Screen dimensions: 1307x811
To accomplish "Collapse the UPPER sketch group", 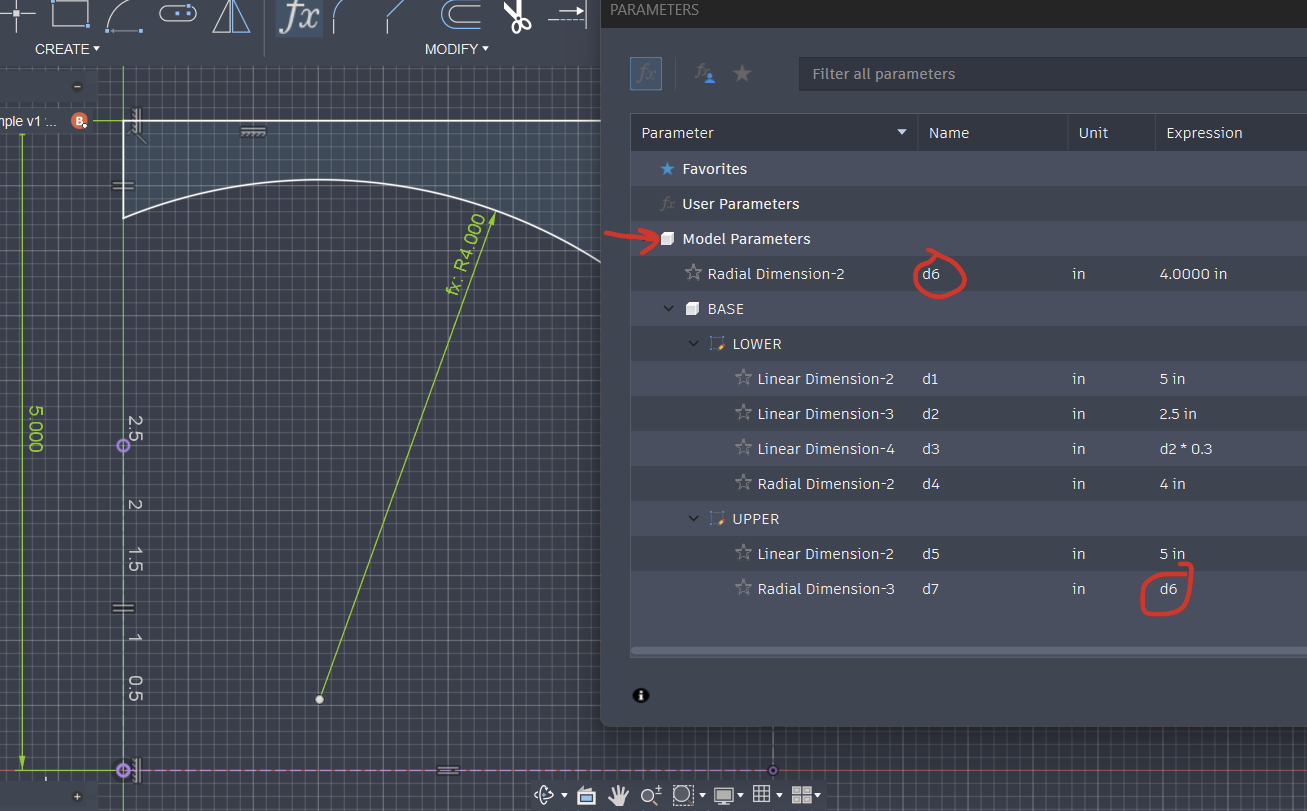I will 693,519.
